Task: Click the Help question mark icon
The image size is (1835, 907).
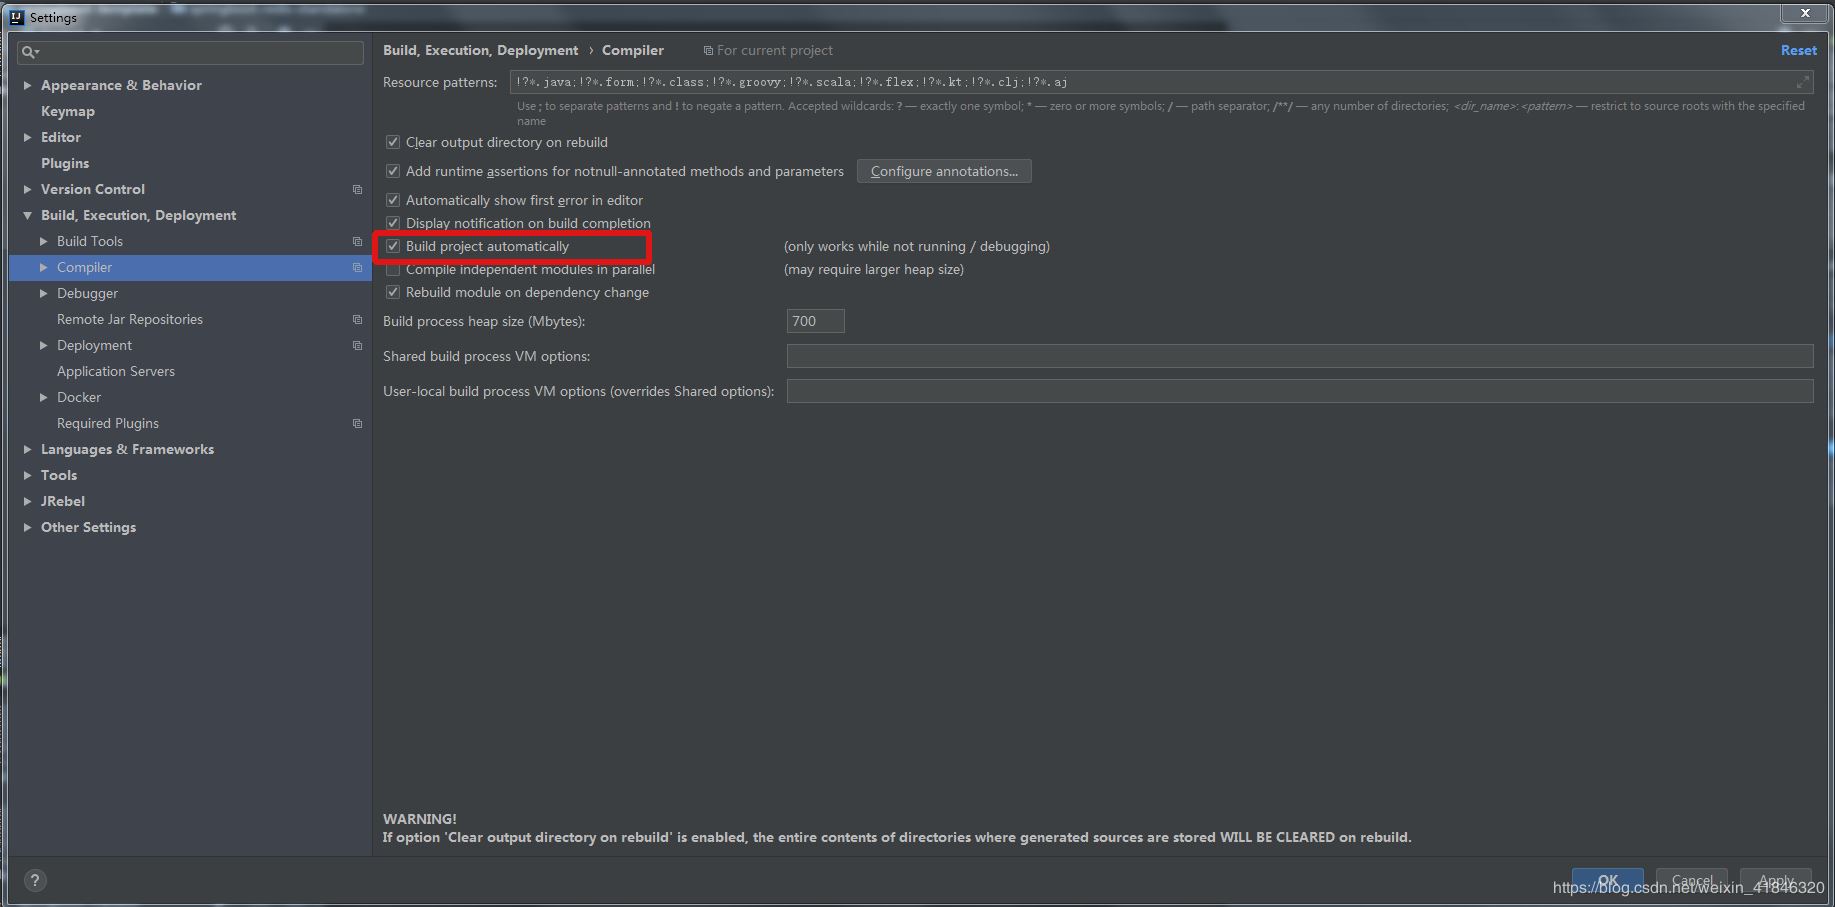Action: [35, 880]
